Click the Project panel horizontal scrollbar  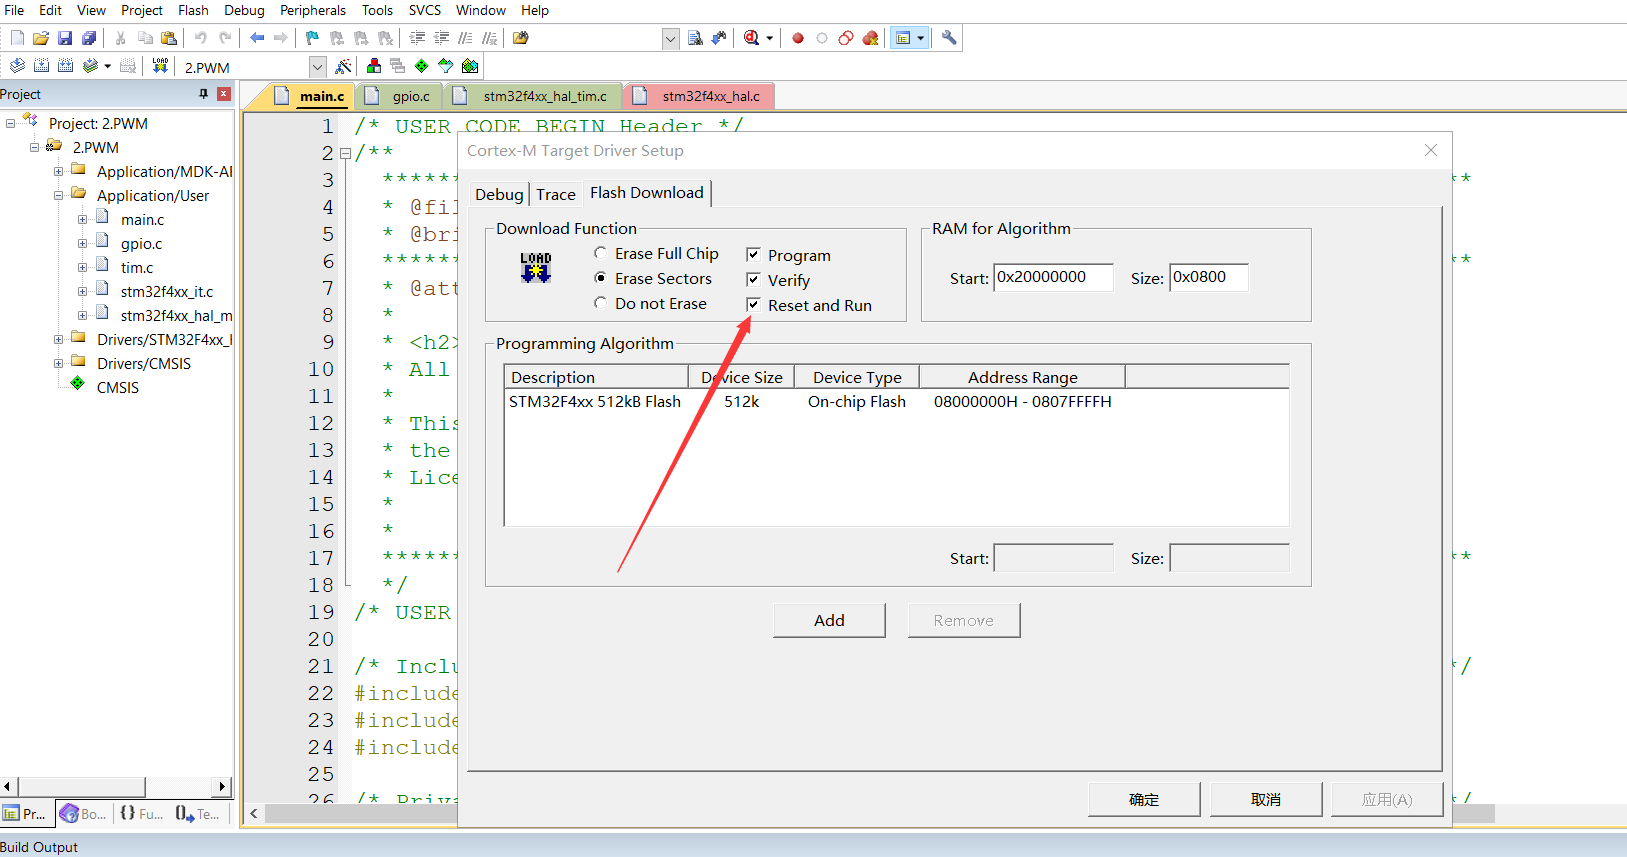coord(82,786)
